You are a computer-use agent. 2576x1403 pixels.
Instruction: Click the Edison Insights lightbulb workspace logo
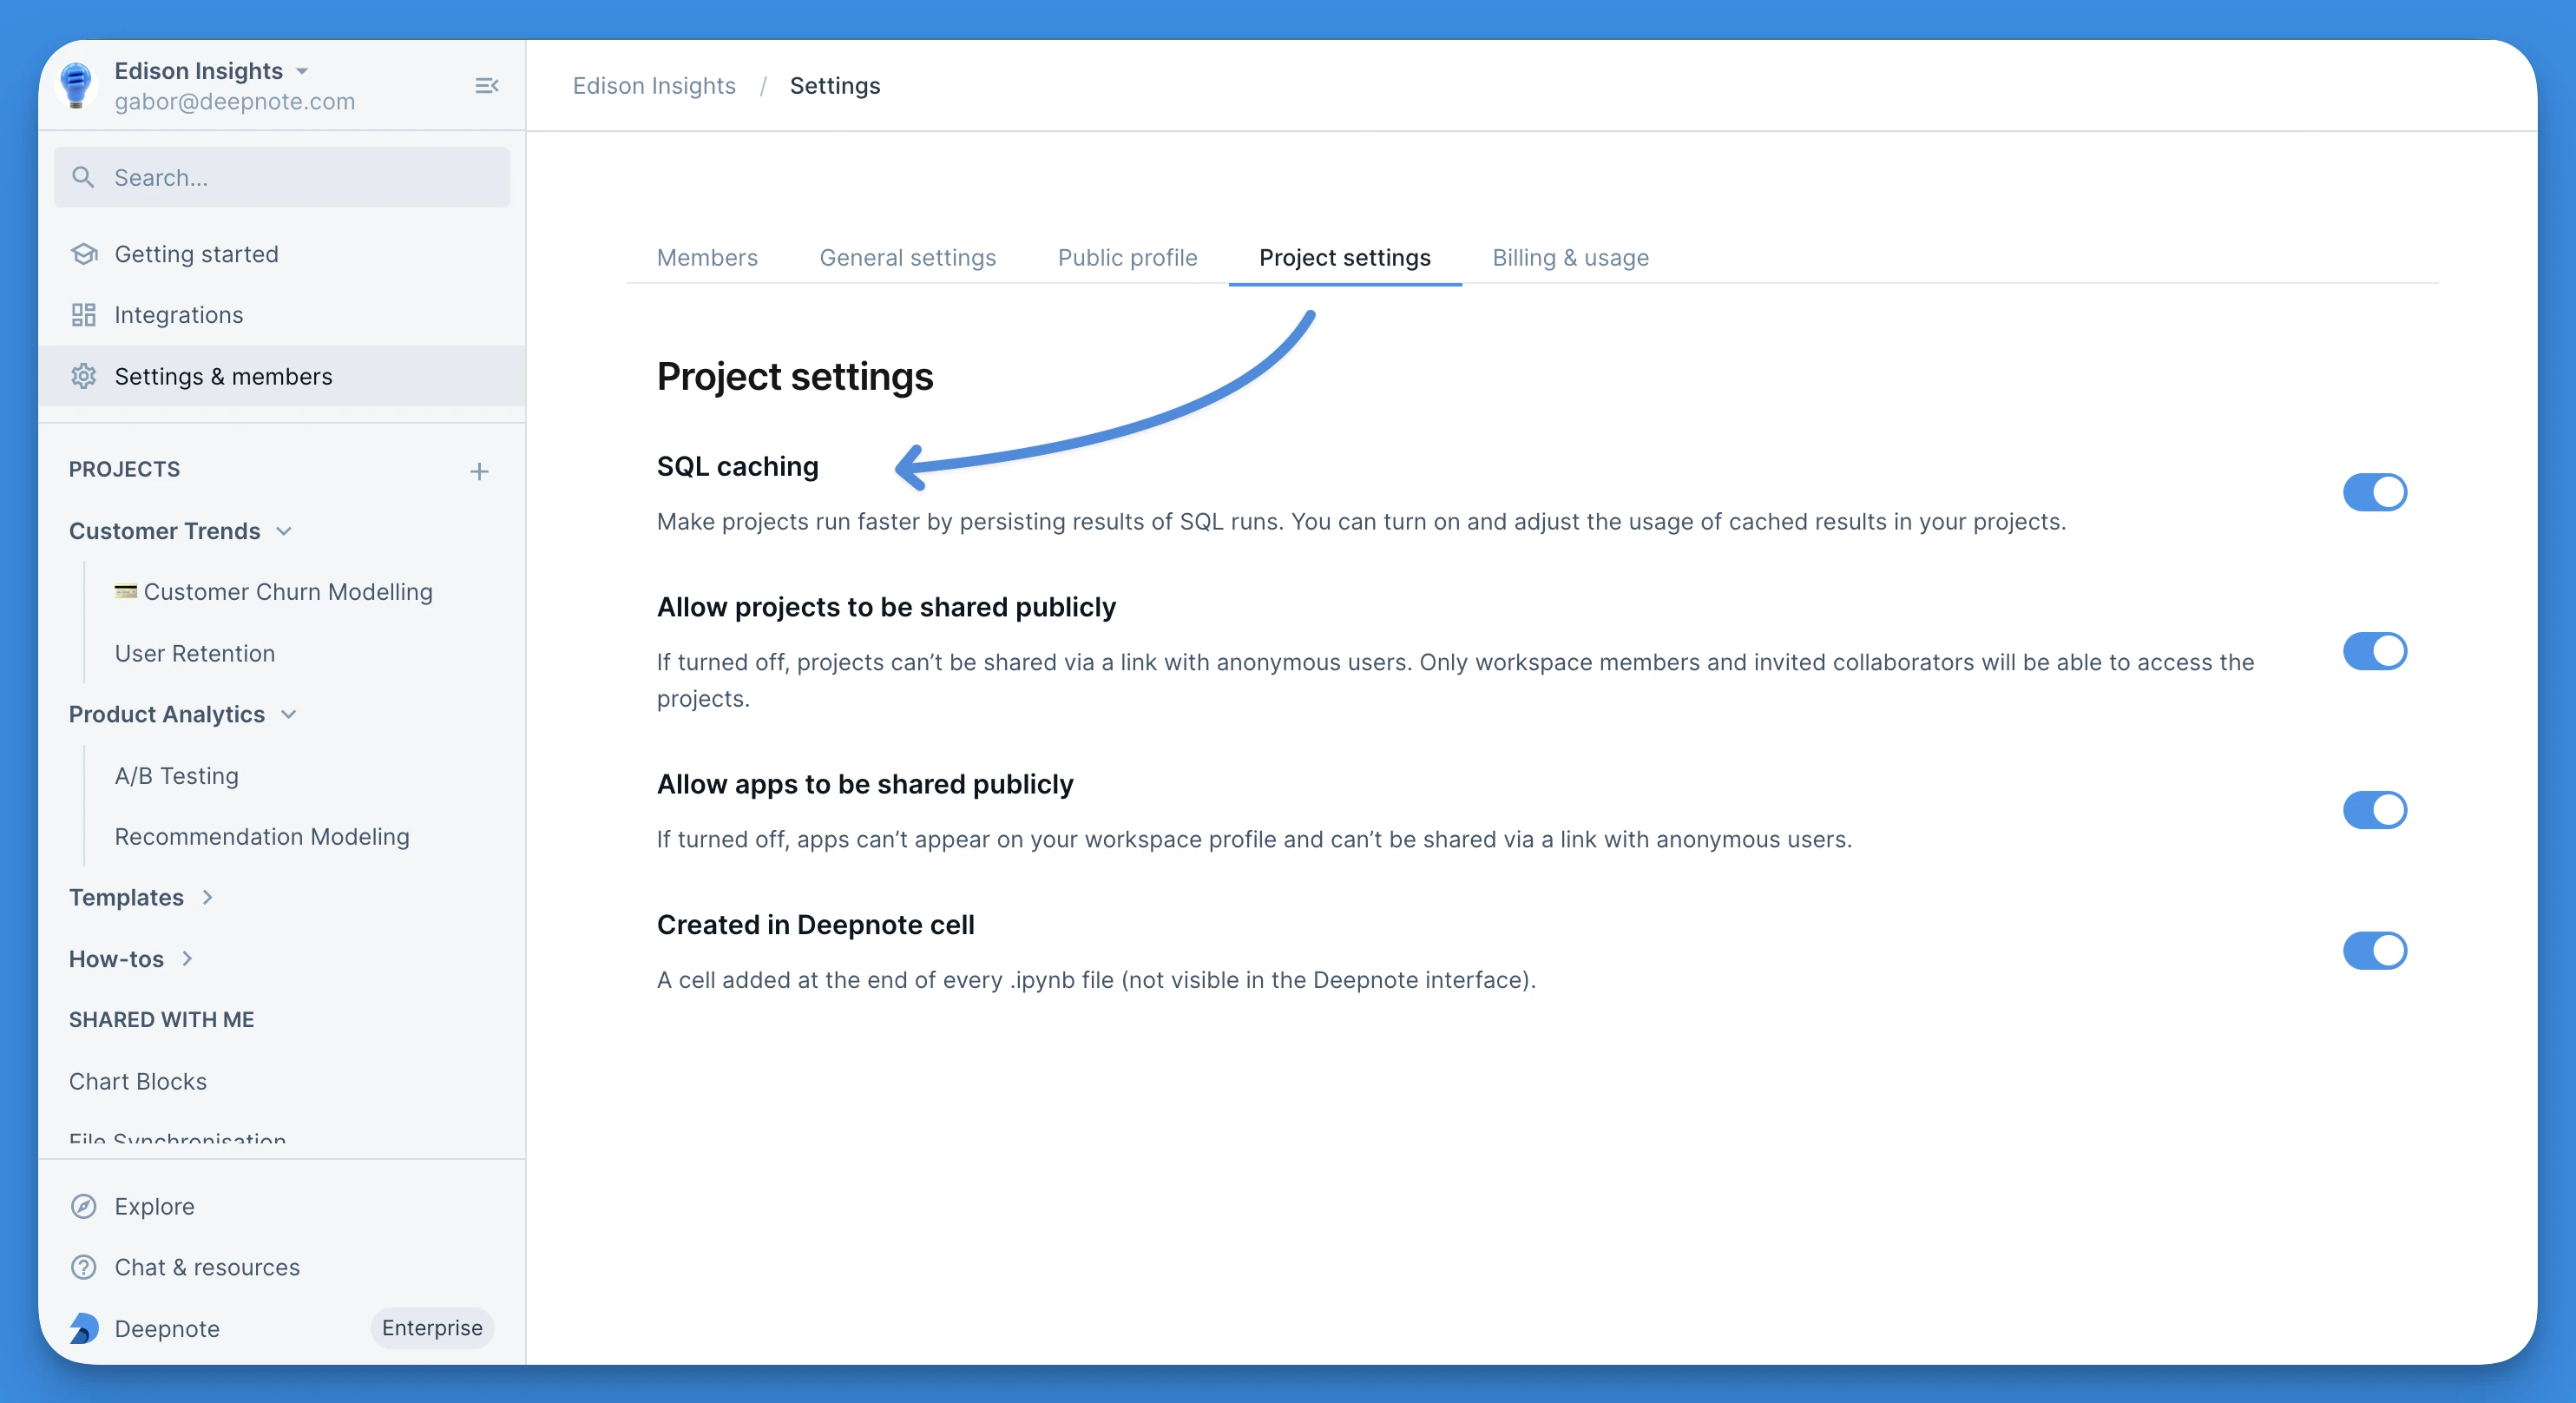(x=76, y=85)
